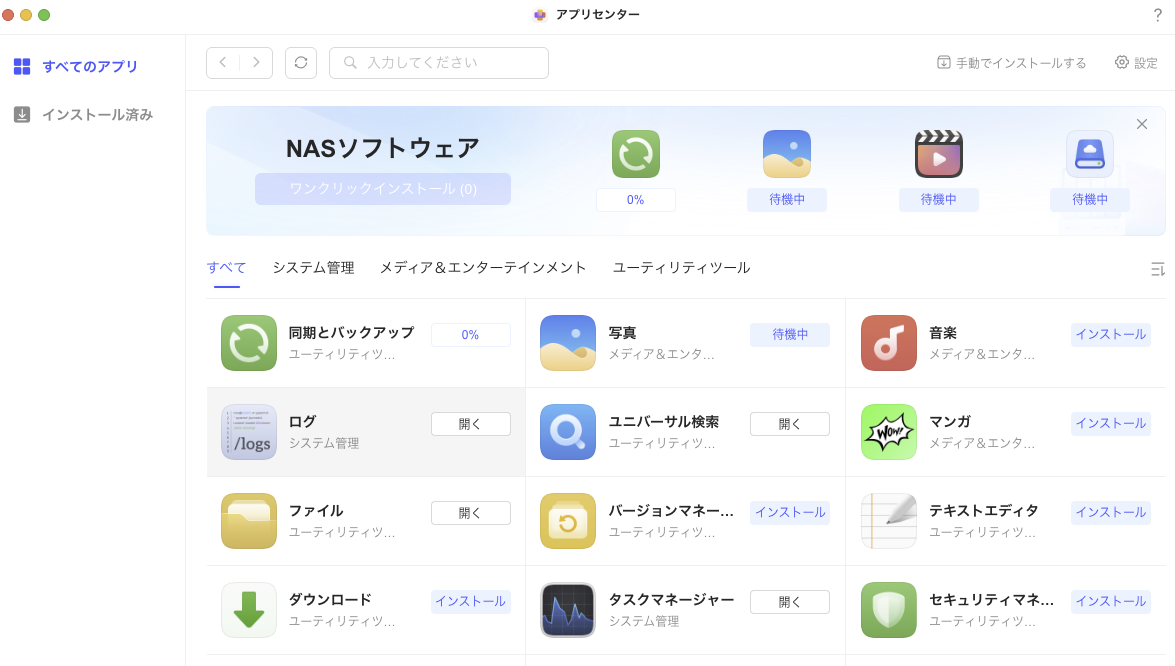Open the sort options icon at right
Screen dimensions: 1175x666
coord(1157,269)
